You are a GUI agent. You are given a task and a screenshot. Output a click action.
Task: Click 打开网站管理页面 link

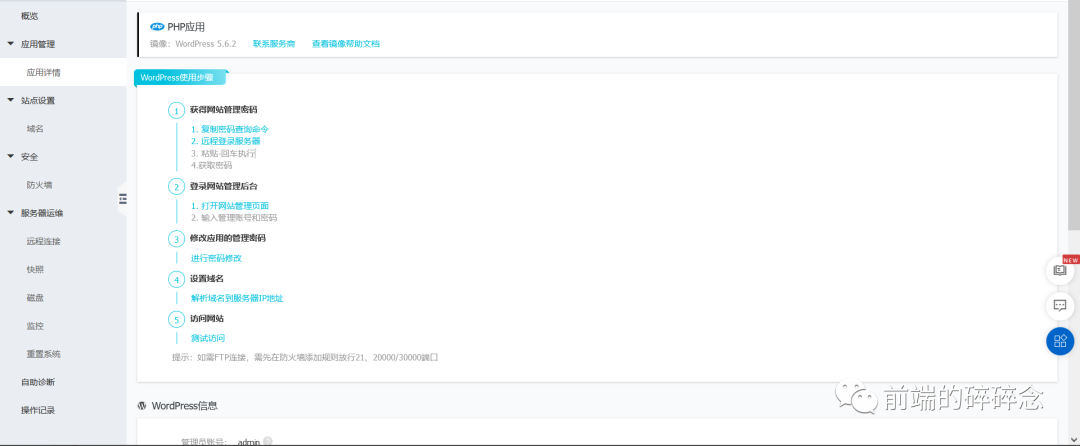(230, 206)
